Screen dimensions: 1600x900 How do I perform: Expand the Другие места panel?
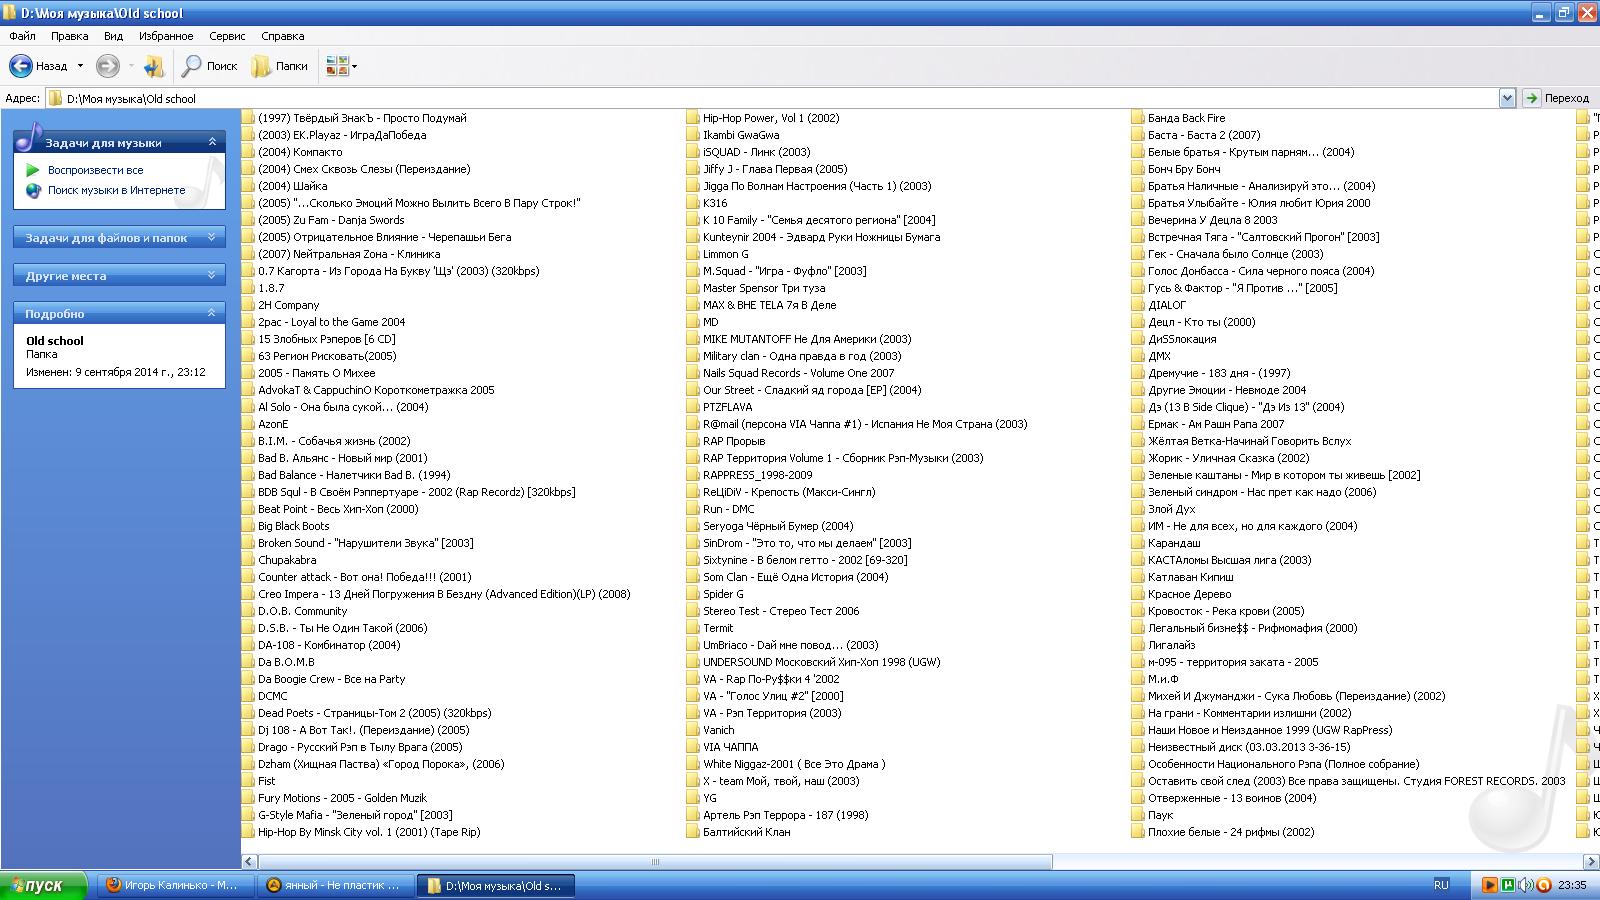(212, 275)
